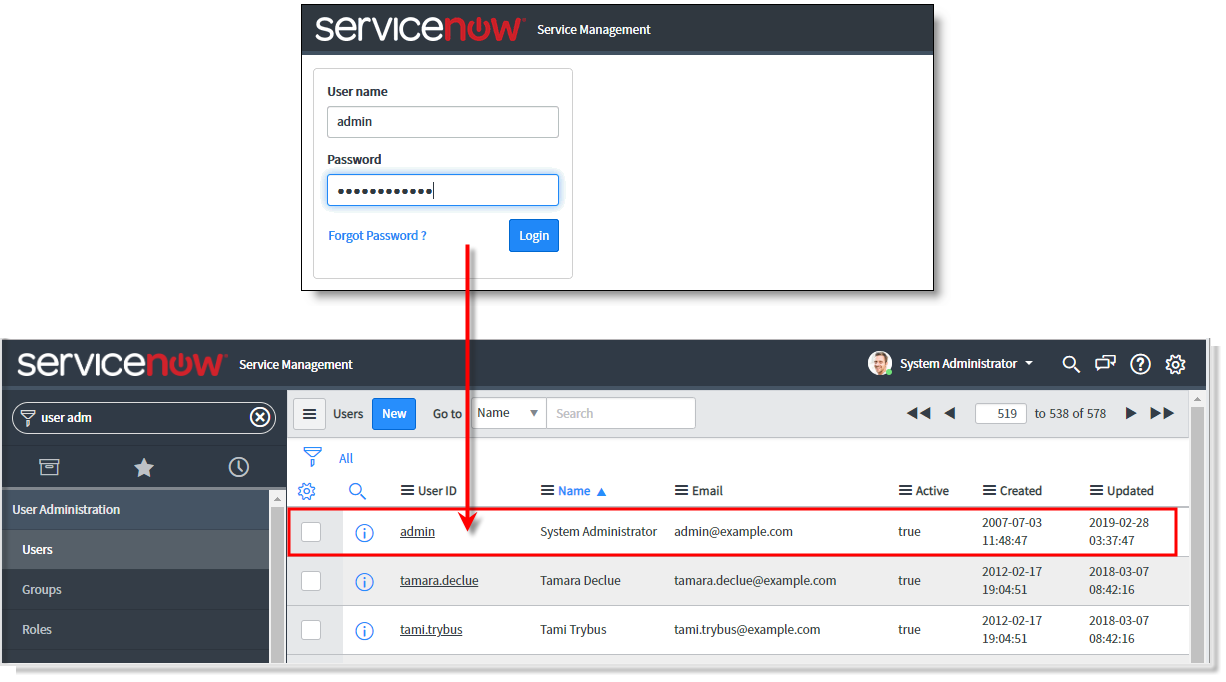
Task: Select Roles under User Administration
Action: pyautogui.click(x=36, y=629)
